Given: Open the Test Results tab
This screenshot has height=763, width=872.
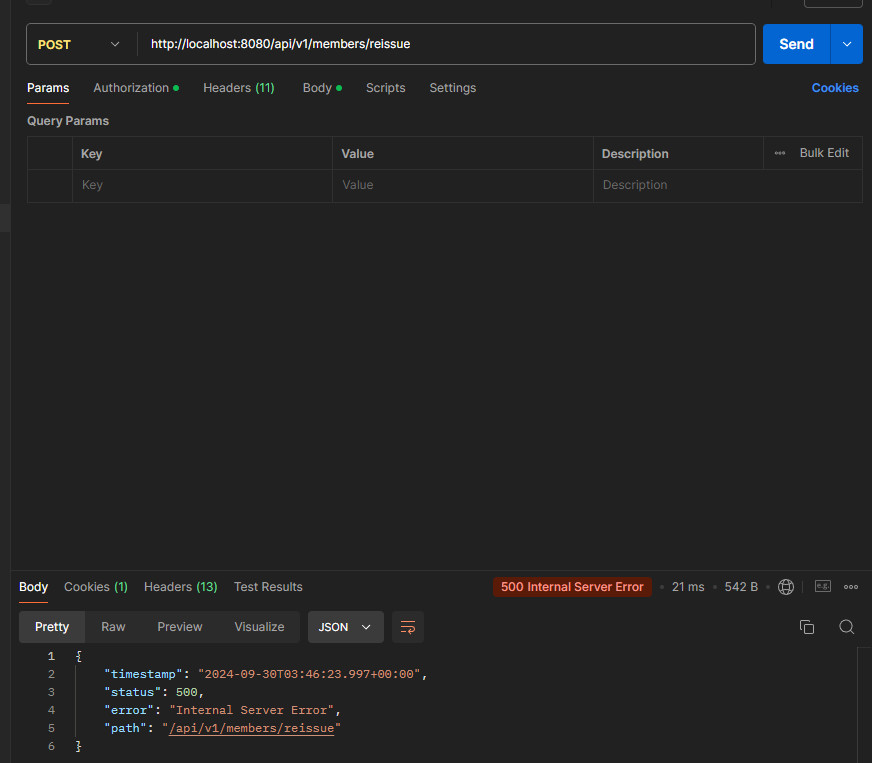Looking at the screenshot, I should tap(268, 587).
